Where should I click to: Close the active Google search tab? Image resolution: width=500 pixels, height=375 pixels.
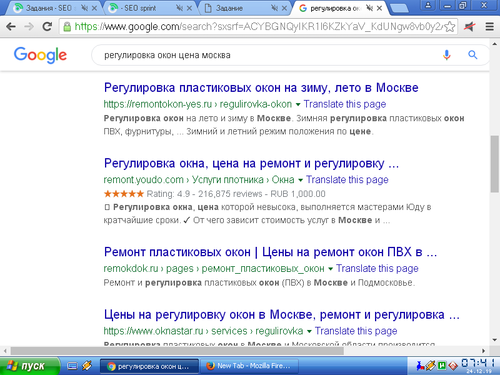coord(379,8)
